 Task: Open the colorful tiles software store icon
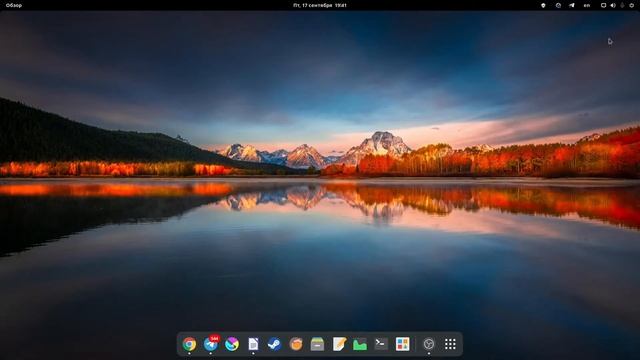pyautogui.click(x=402, y=344)
